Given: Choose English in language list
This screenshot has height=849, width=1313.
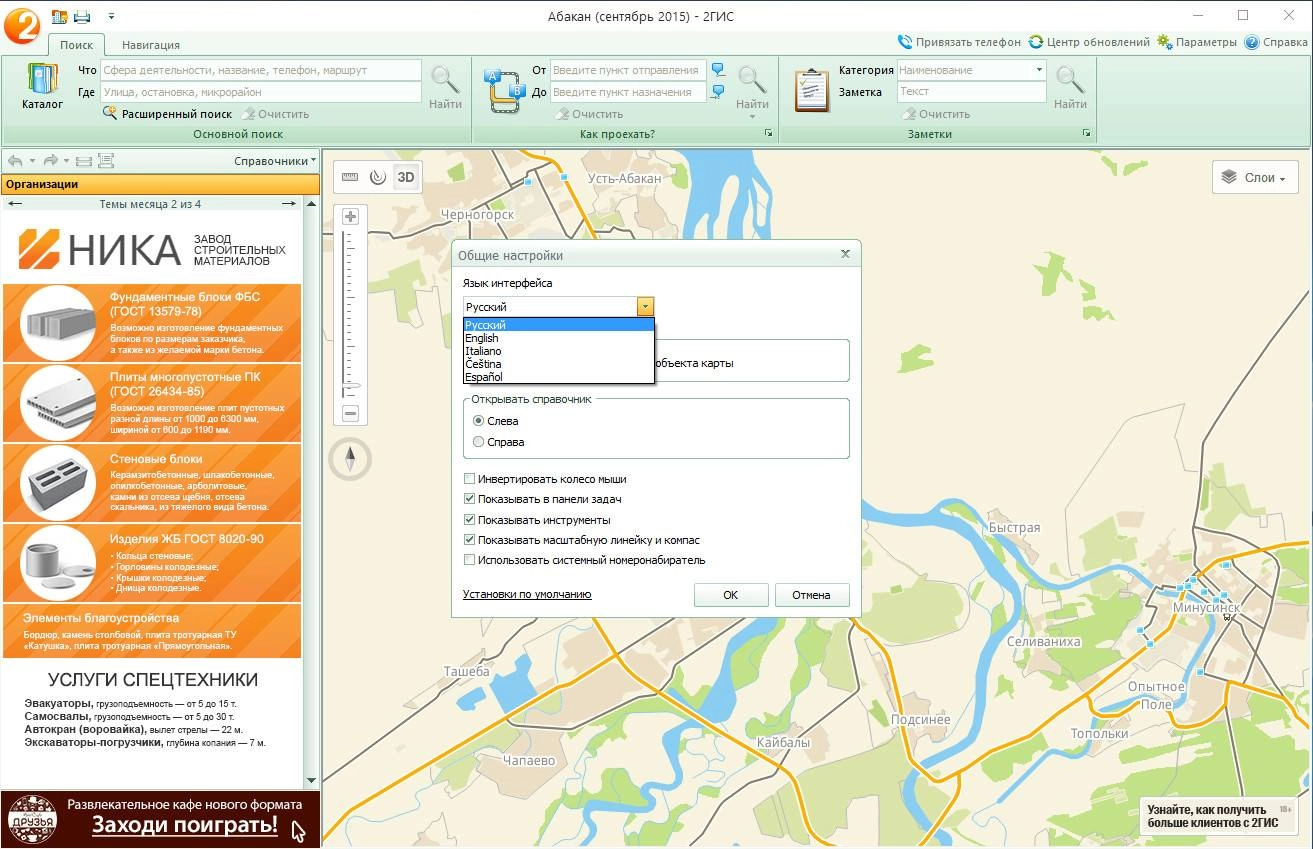Looking at the screenshot, I should tap(558, 338).
